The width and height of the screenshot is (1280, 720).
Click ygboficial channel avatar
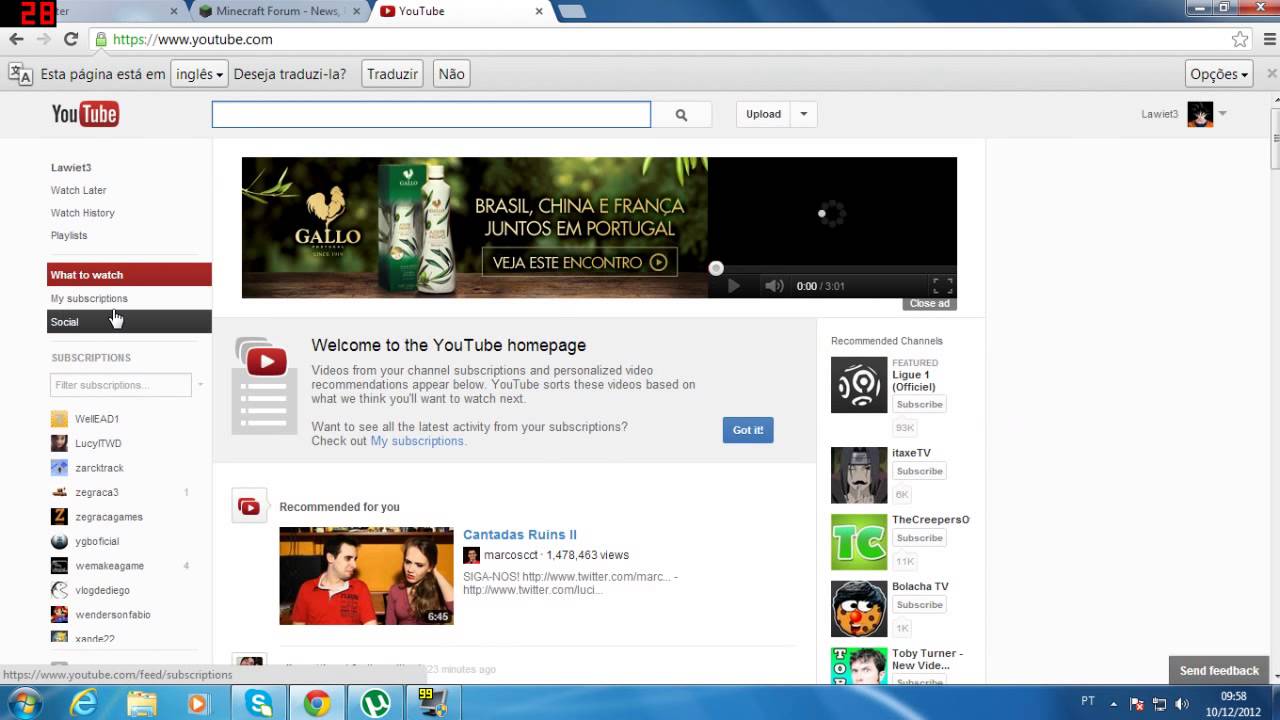coord(60,541)
